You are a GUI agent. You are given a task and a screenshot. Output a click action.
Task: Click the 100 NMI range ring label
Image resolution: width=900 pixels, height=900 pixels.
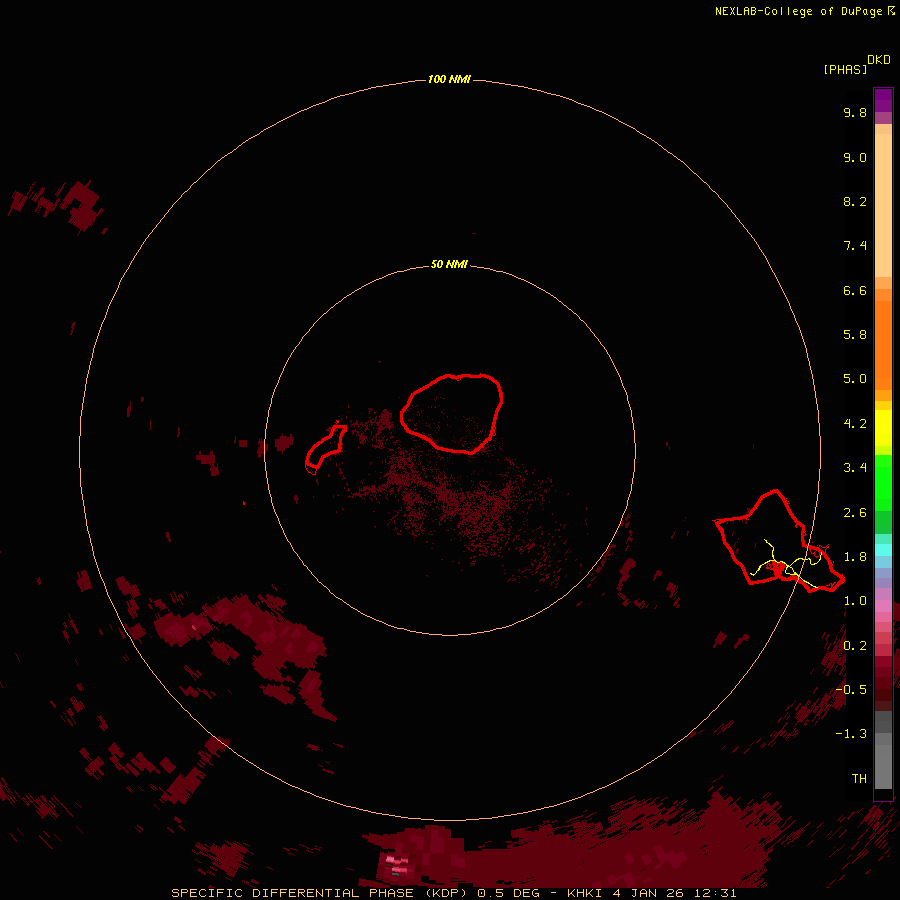coord(449,79)
